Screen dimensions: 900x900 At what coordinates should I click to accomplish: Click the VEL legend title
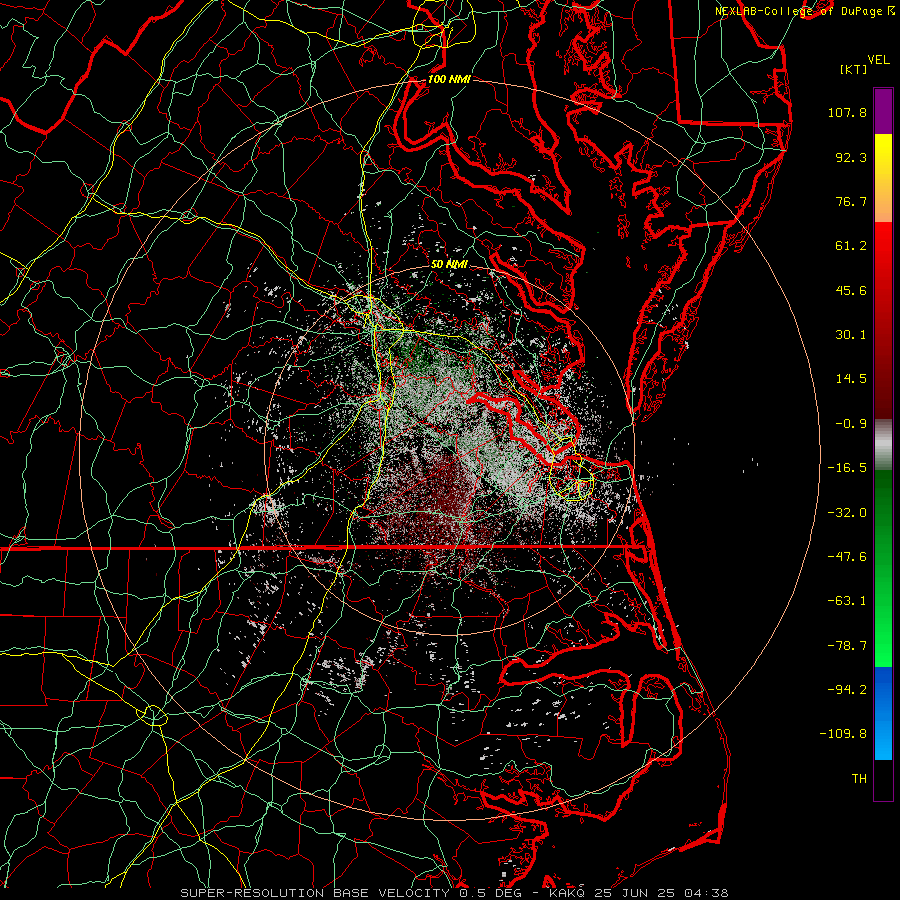click(x=878, y=60)
